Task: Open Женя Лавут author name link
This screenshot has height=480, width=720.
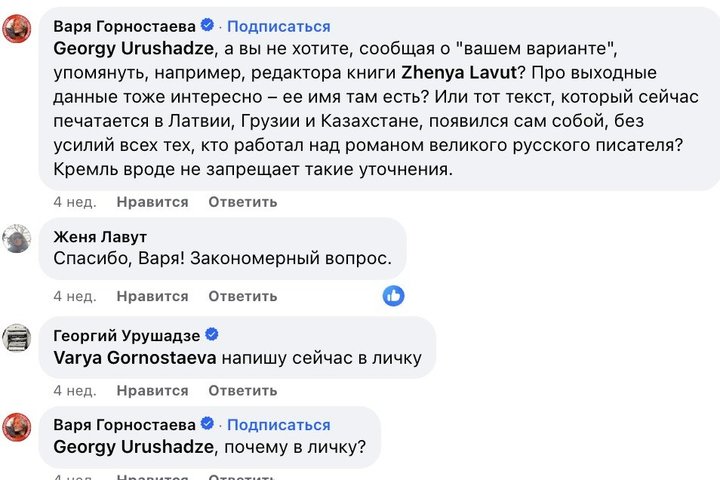Action: tap(99, 237)
